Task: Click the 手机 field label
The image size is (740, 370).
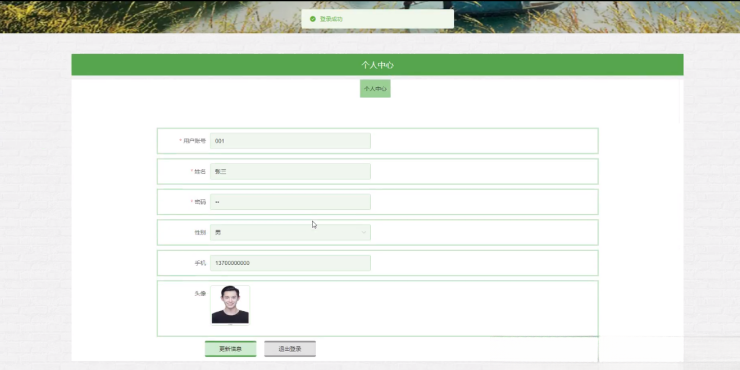Action: (200, 263)
